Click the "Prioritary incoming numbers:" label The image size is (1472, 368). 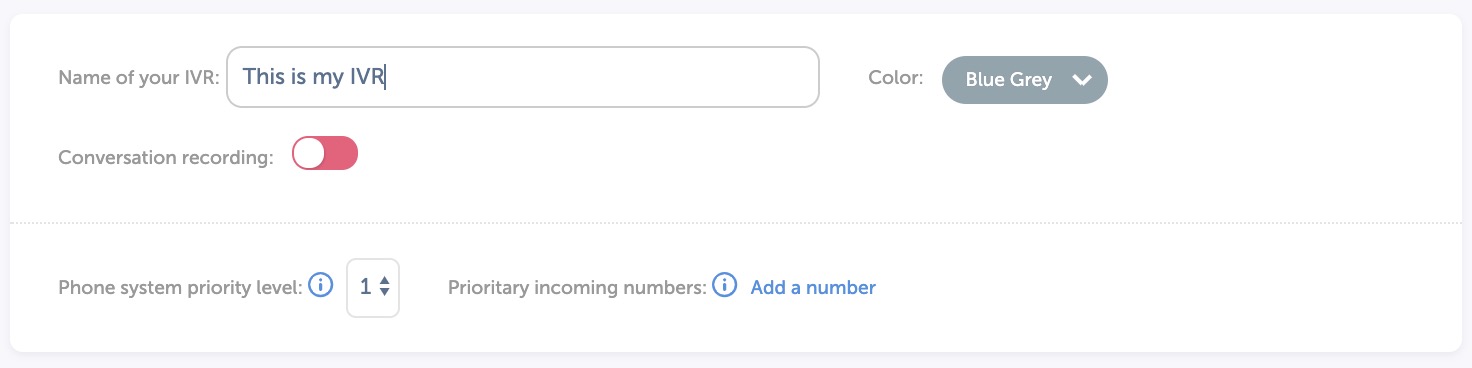[x=578, y=288]
